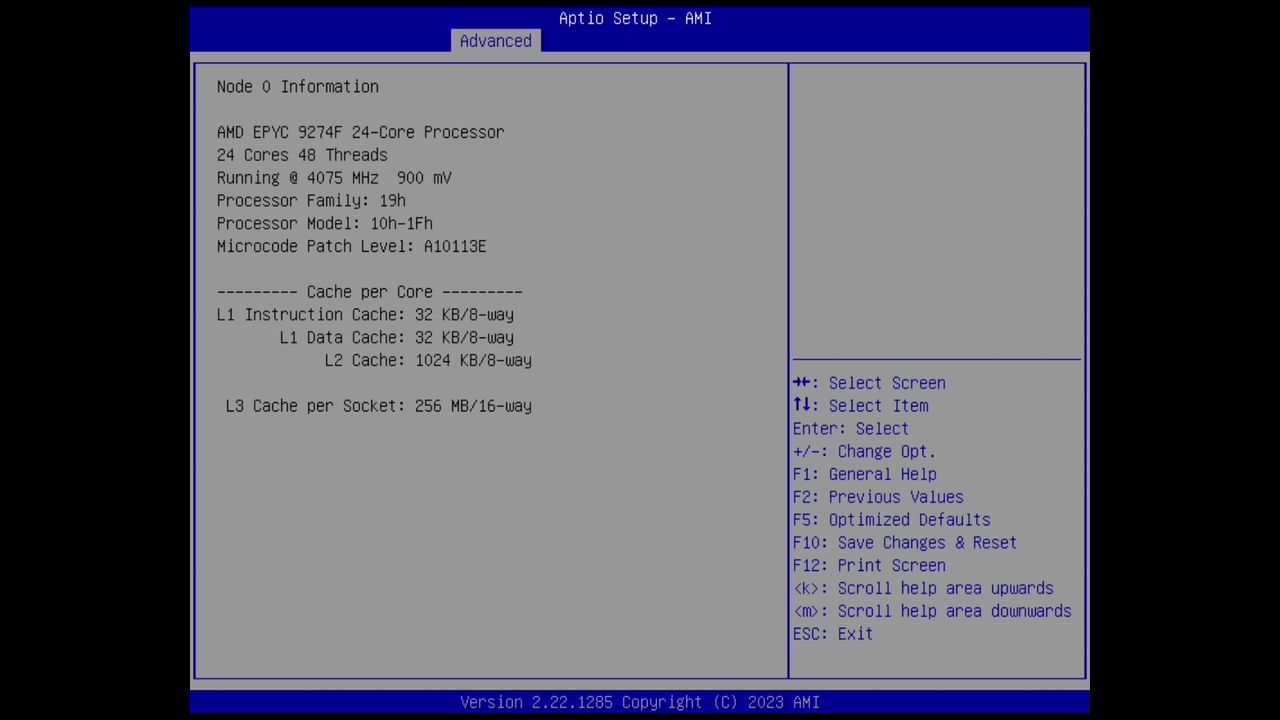
Task: Click the Node 0 Information heading
Action: click(298, 87)
